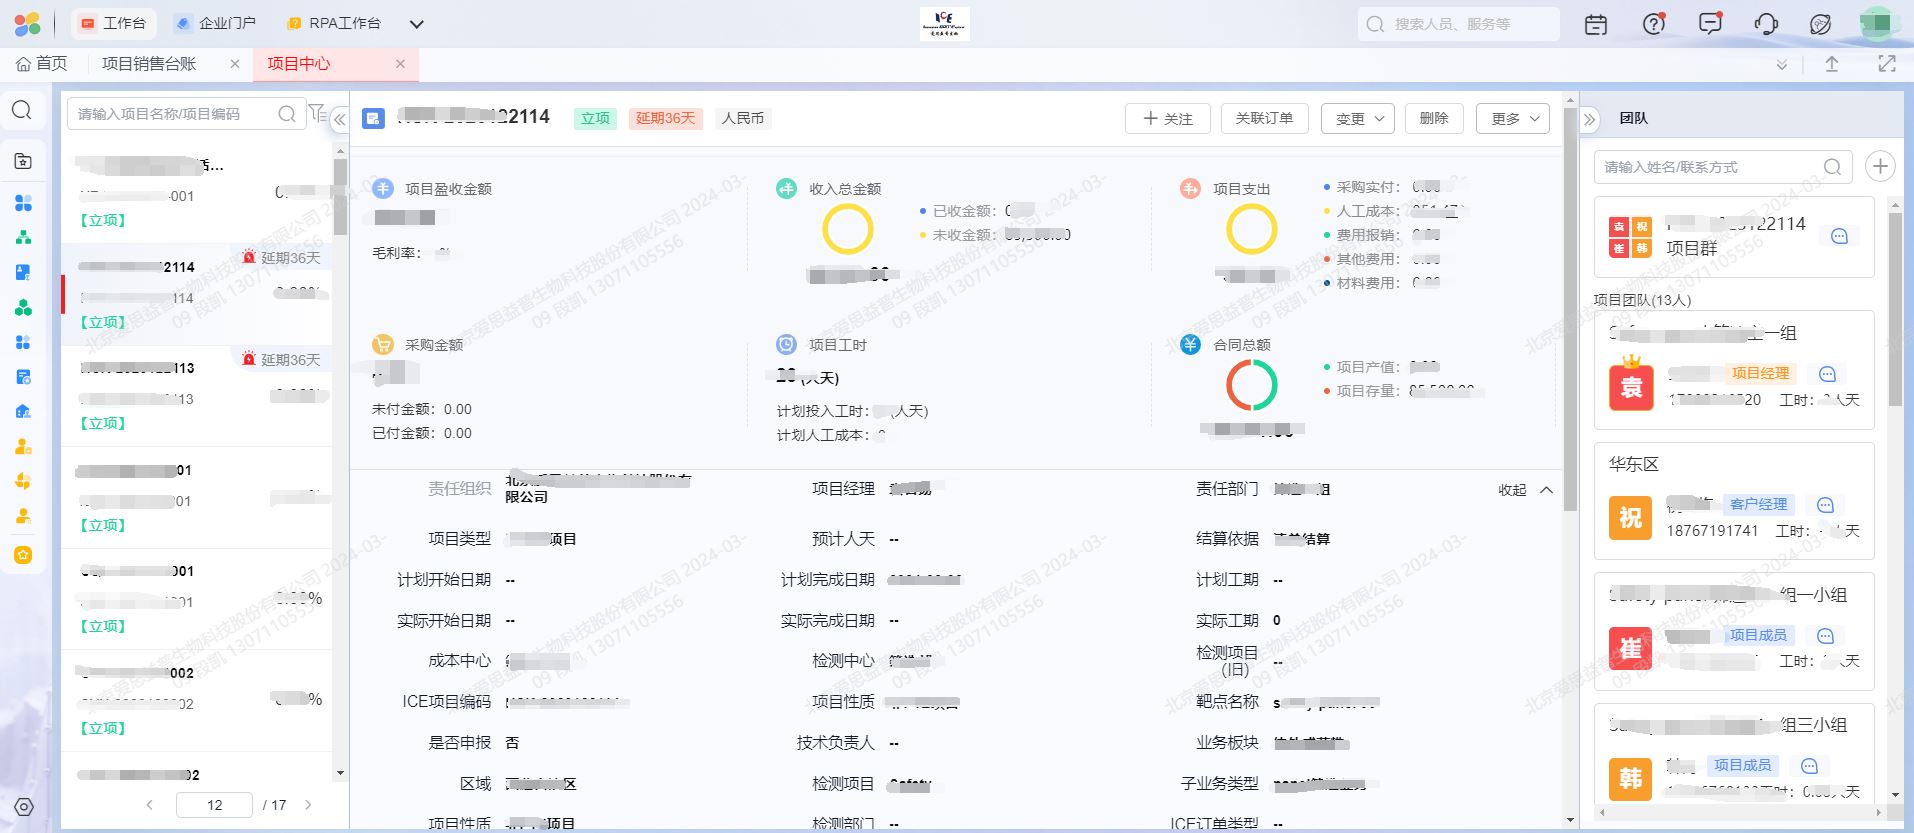Expand the 更多 dropdown menu
1914x833 pixels.
(x=1513, y=118)
